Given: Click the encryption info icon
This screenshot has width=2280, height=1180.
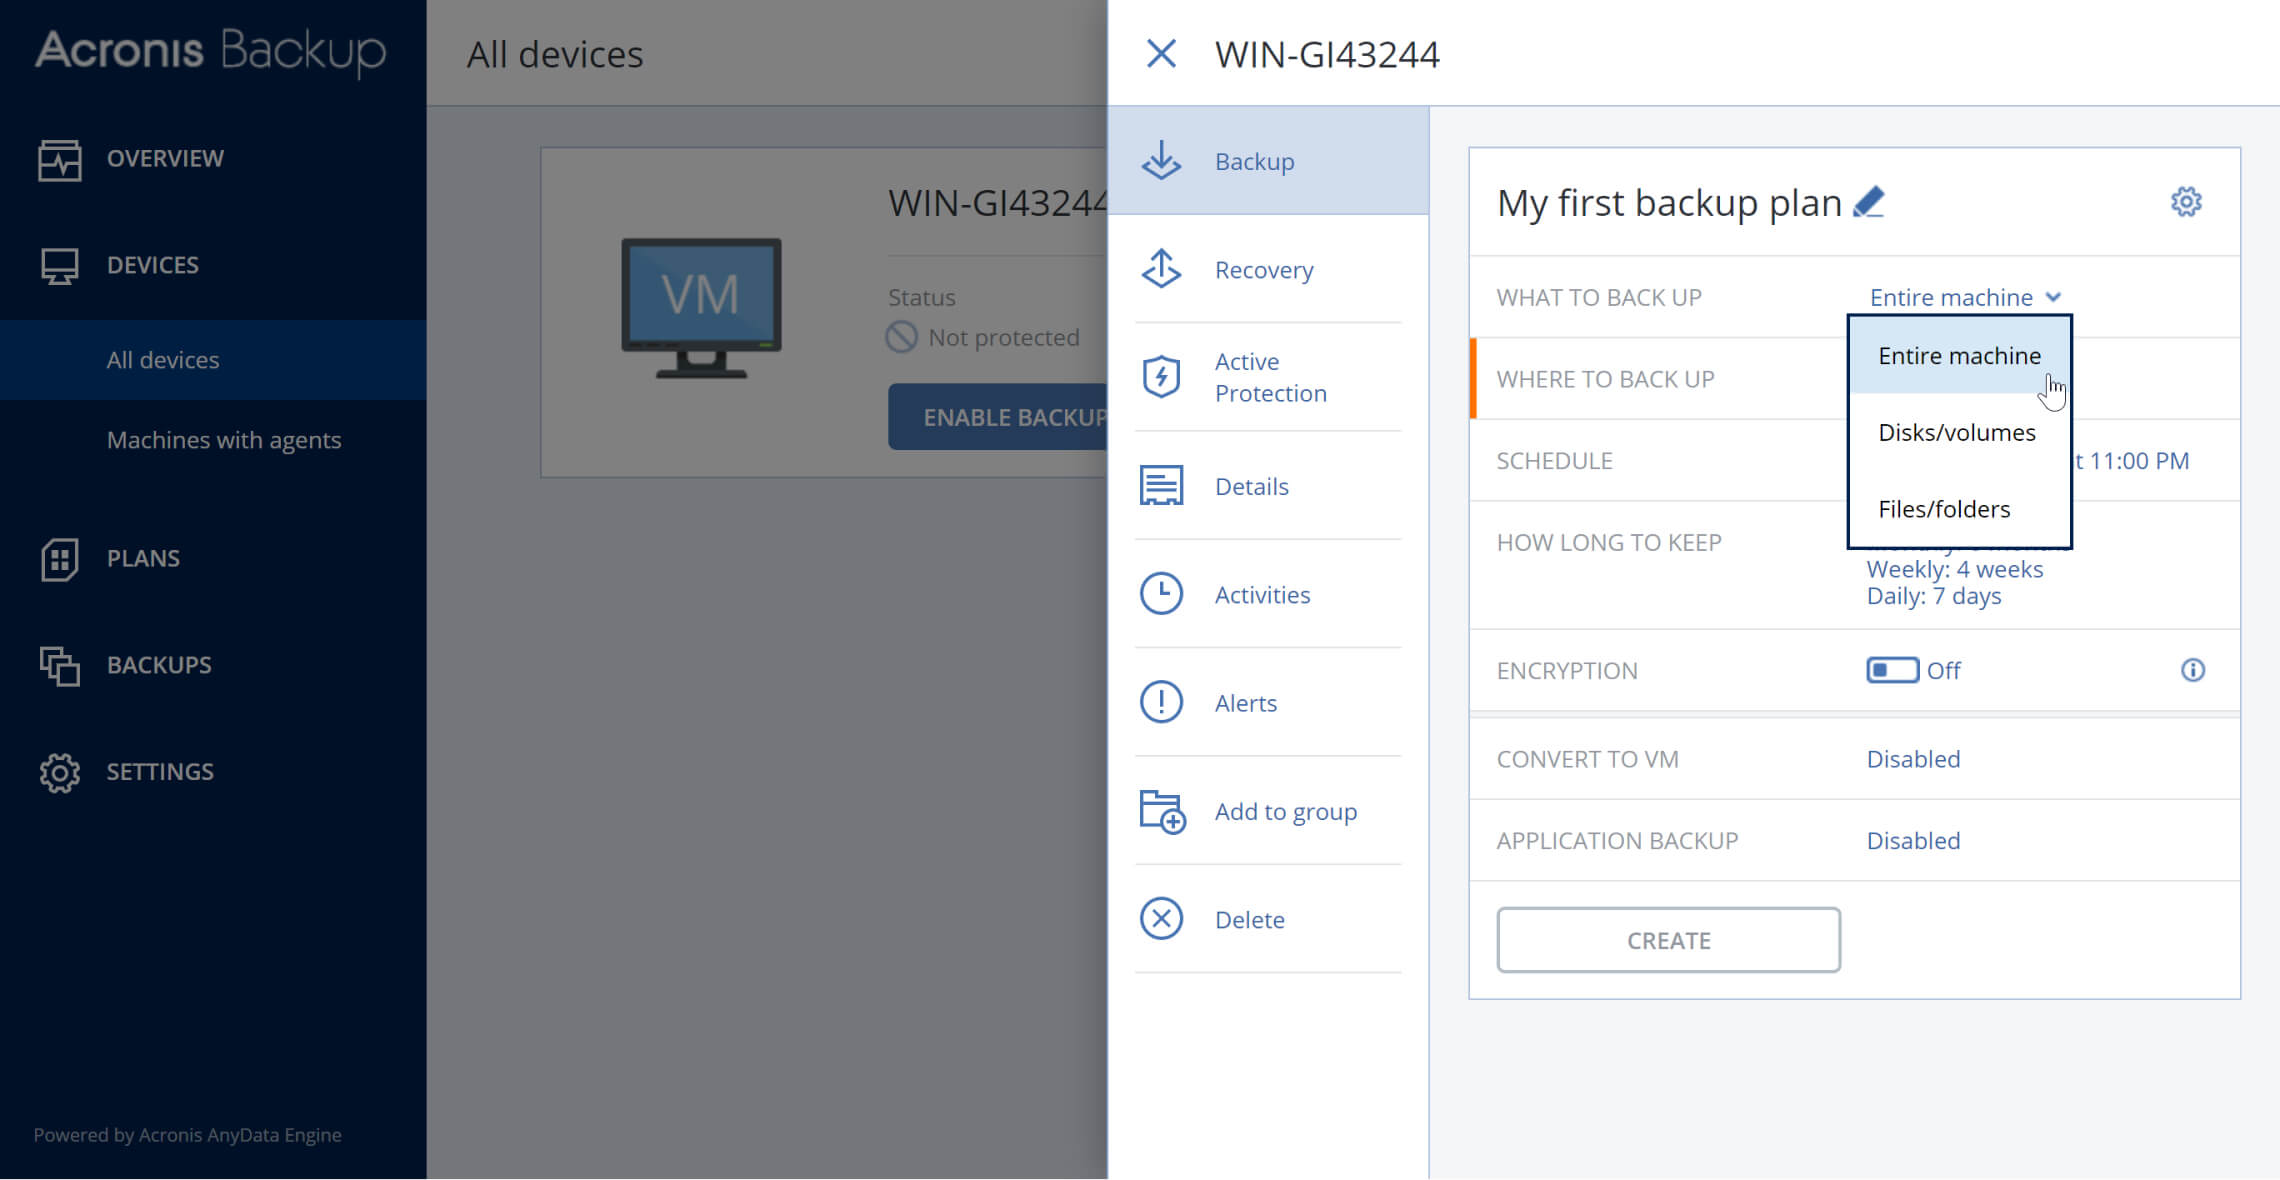Looking at the screenshot, I should (2193, 670).
